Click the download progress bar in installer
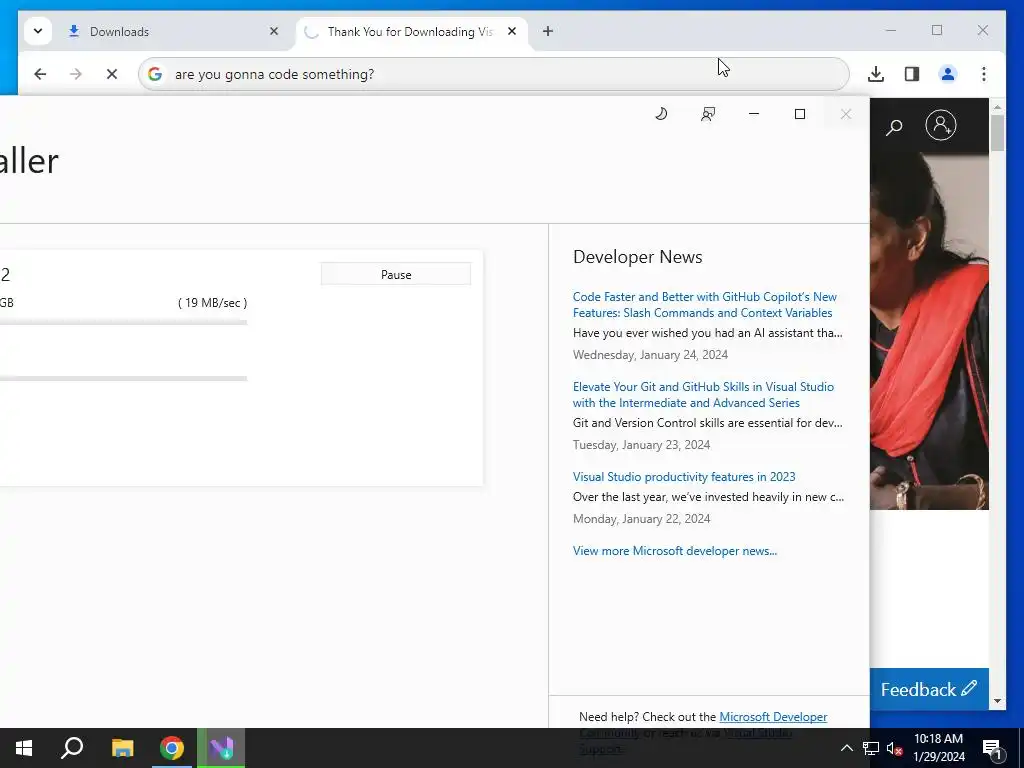Image resolution: width=1024 pixels, height=768 pixels. [123, 322]
